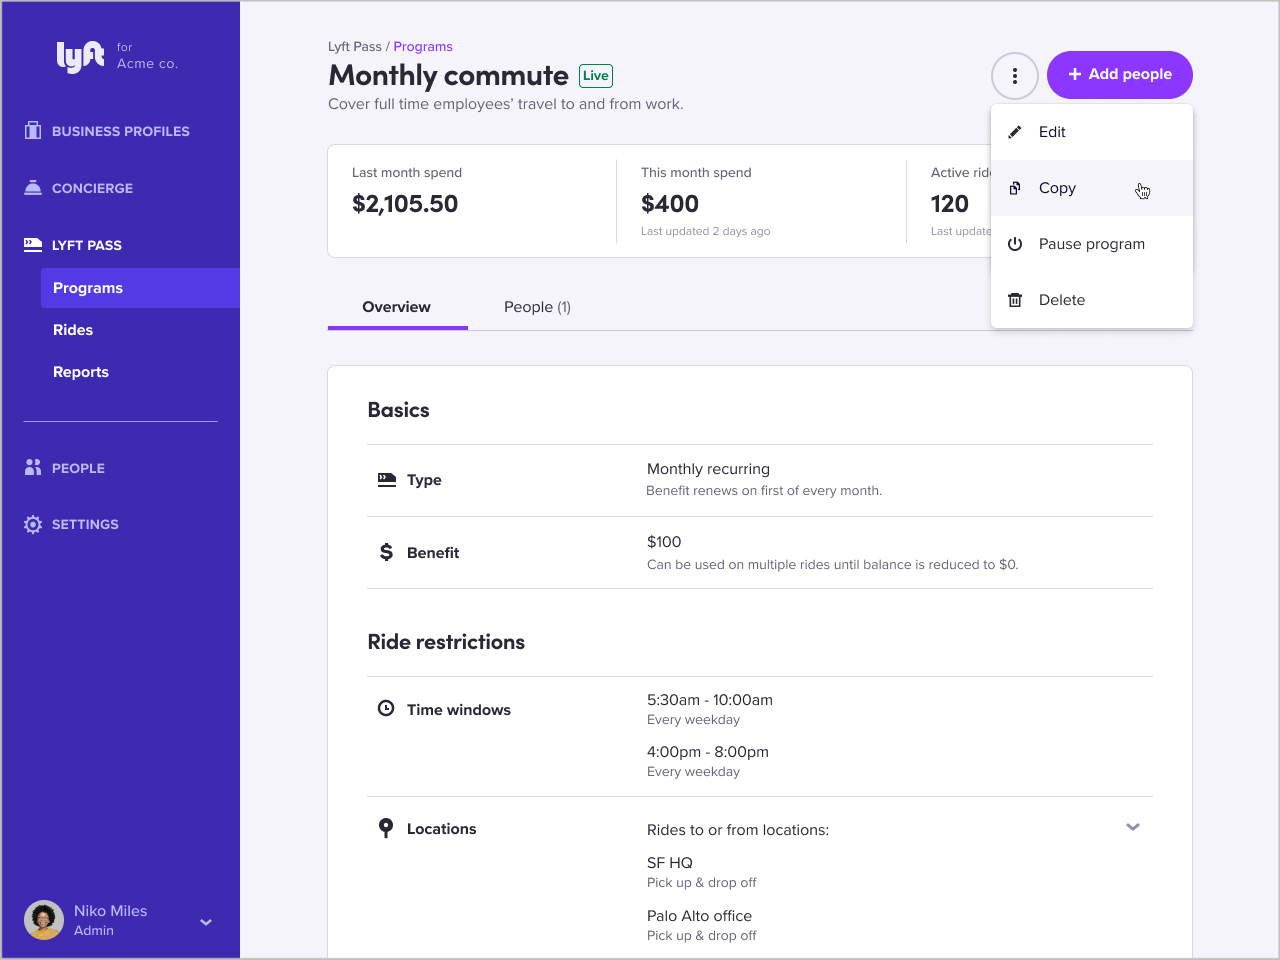Screen dimensions: 1280x960
Task: Expand the Niko Miles account chevron
Action: click(x=206, y=922)
